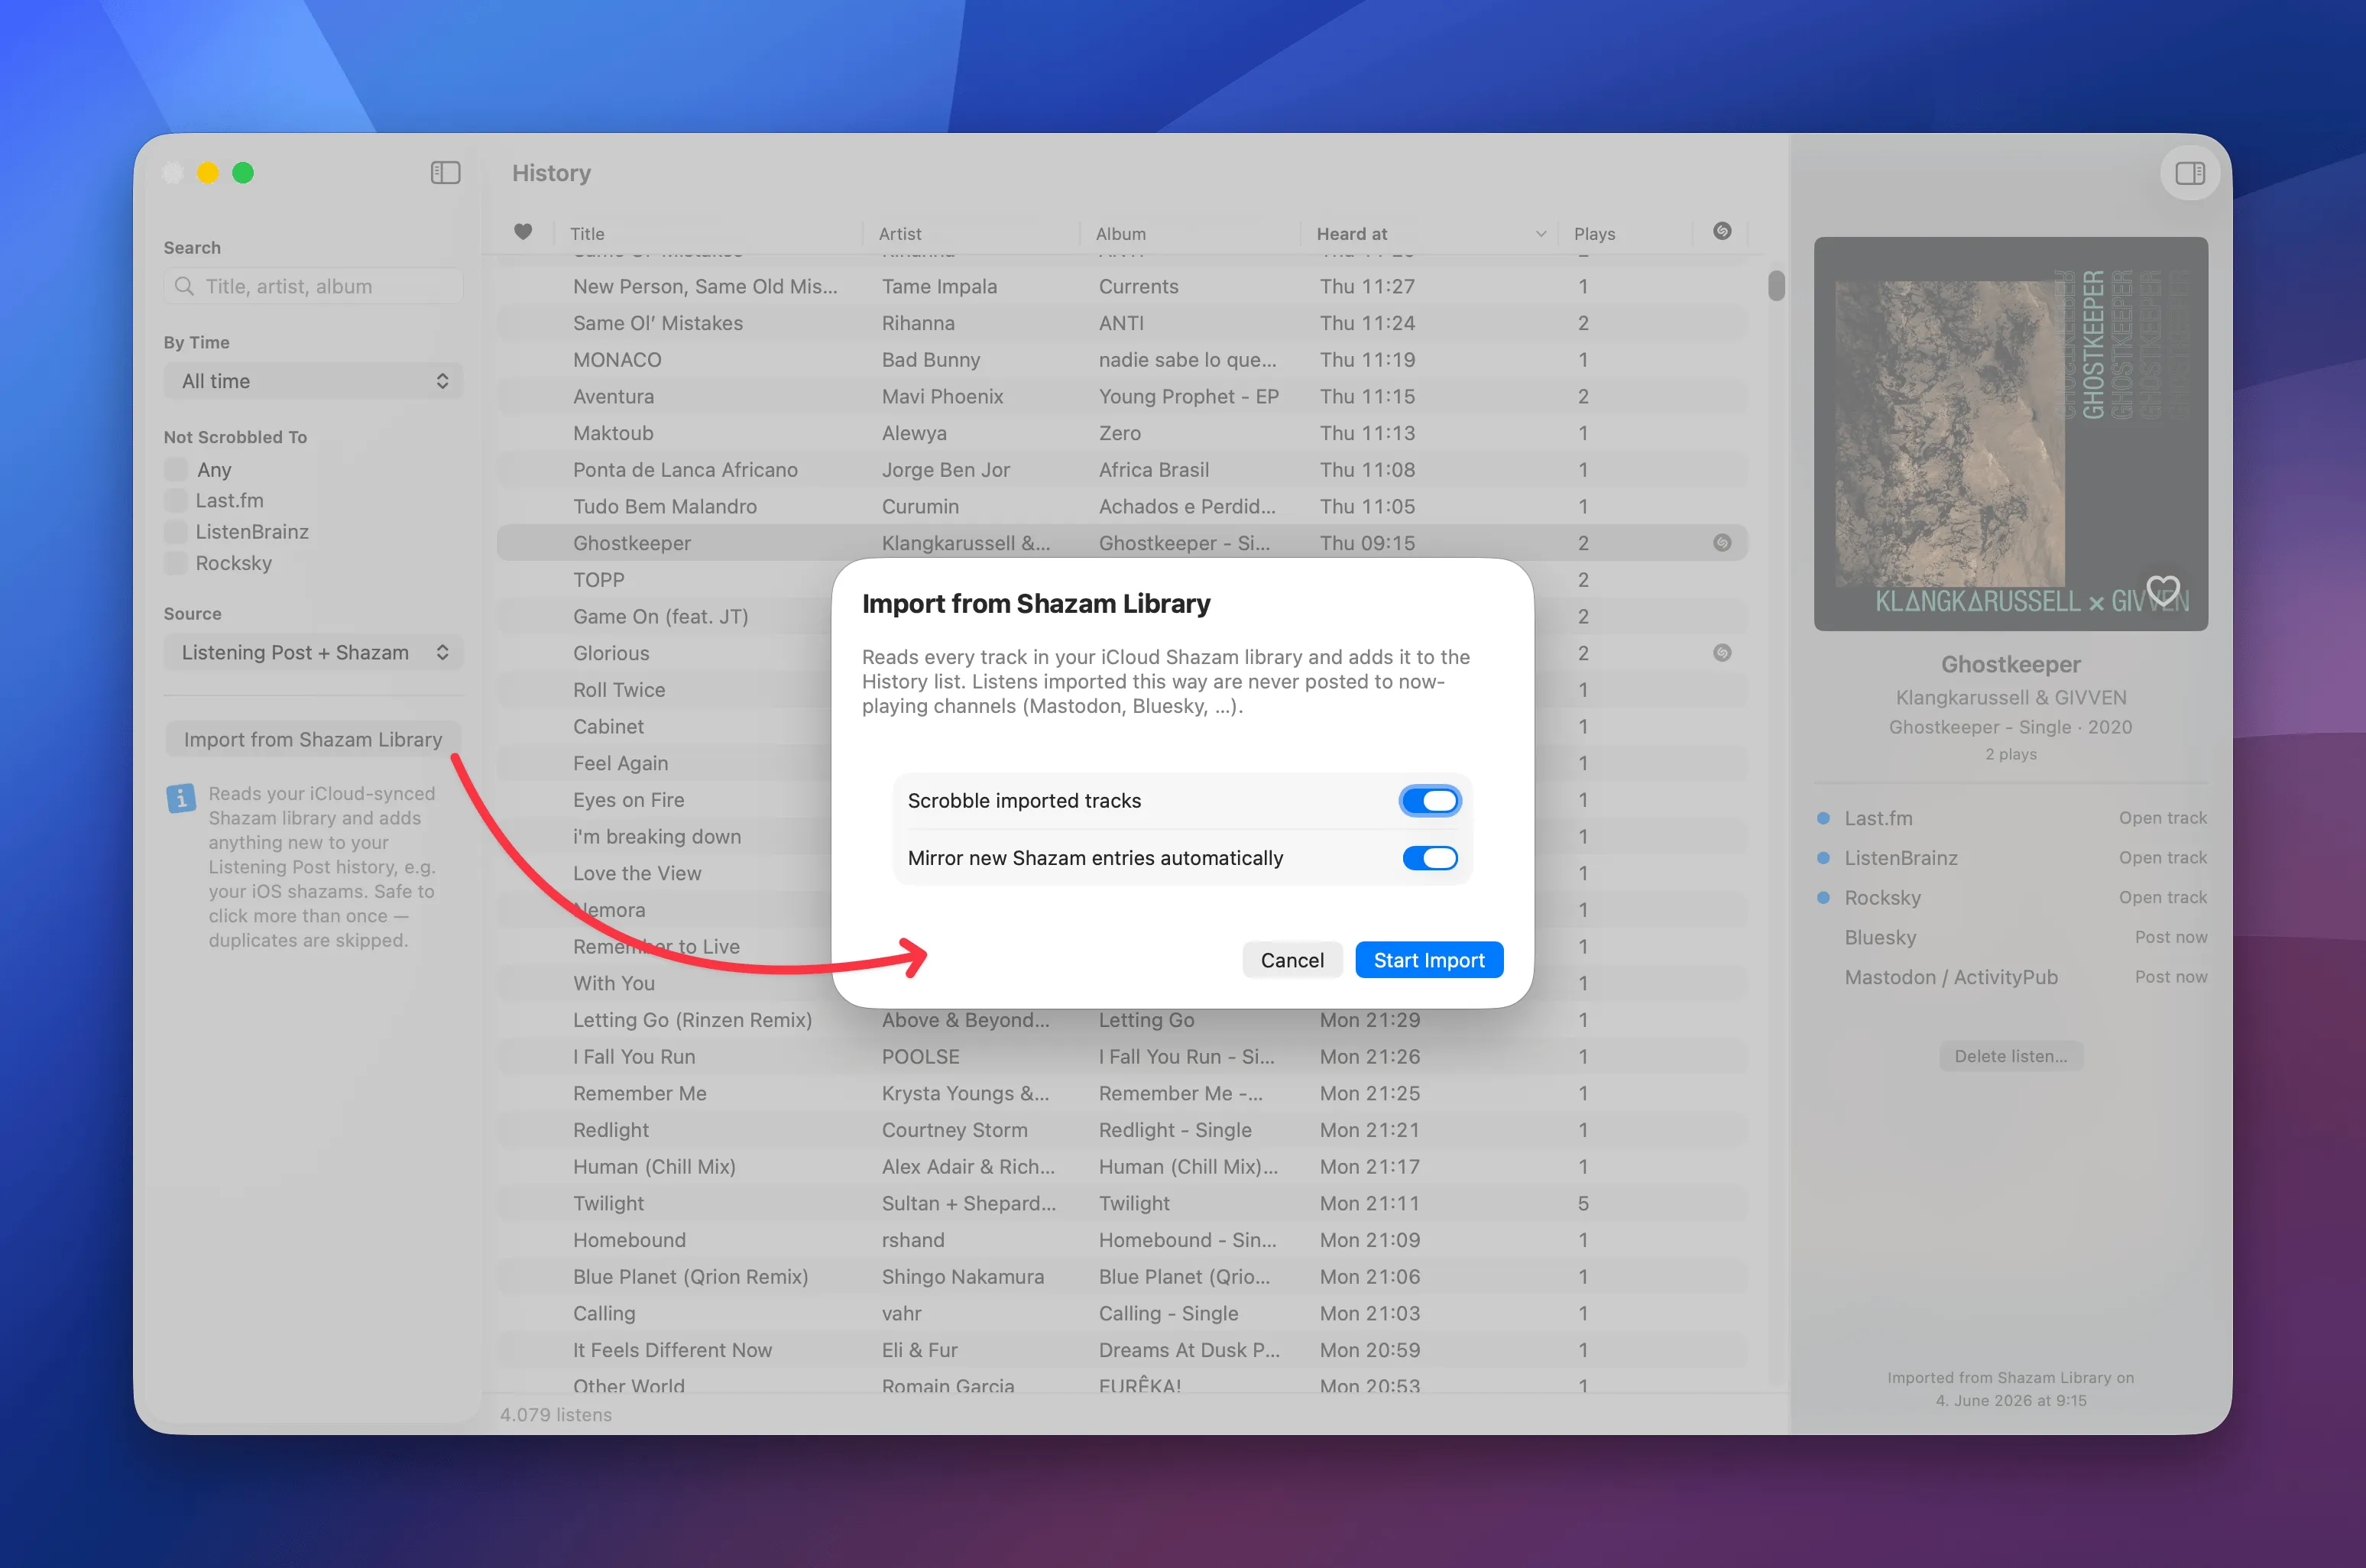Viewport: 2366px width, 1568px height.
Task: Click Post now for Mastodon / ActivityPub
Action: point(2171,977)
